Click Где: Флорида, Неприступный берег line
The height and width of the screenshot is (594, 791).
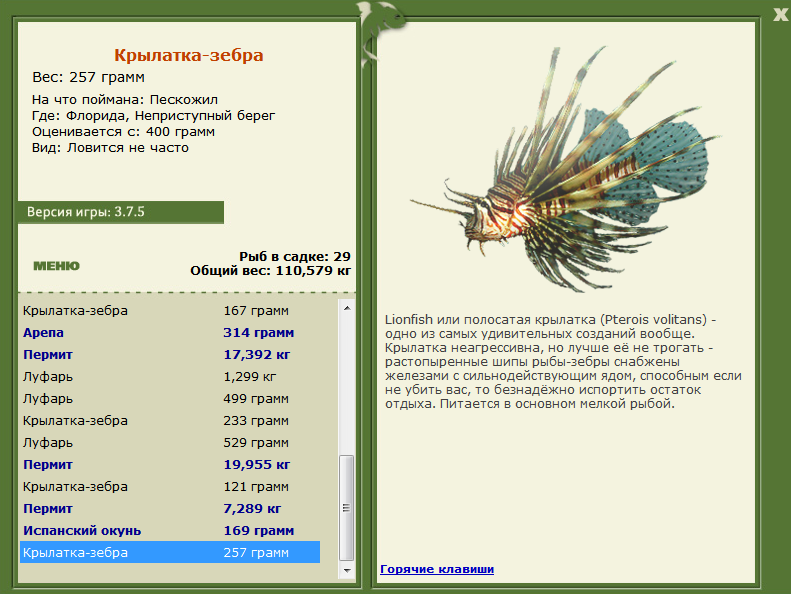153,116
